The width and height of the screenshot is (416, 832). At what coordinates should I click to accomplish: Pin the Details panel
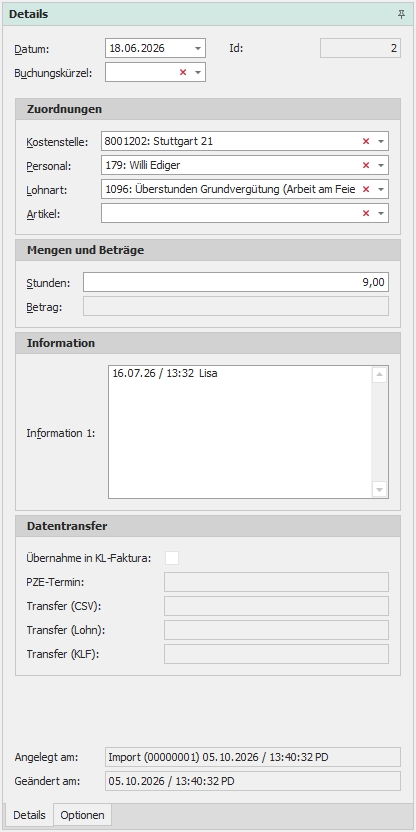(x=401, y=14)
